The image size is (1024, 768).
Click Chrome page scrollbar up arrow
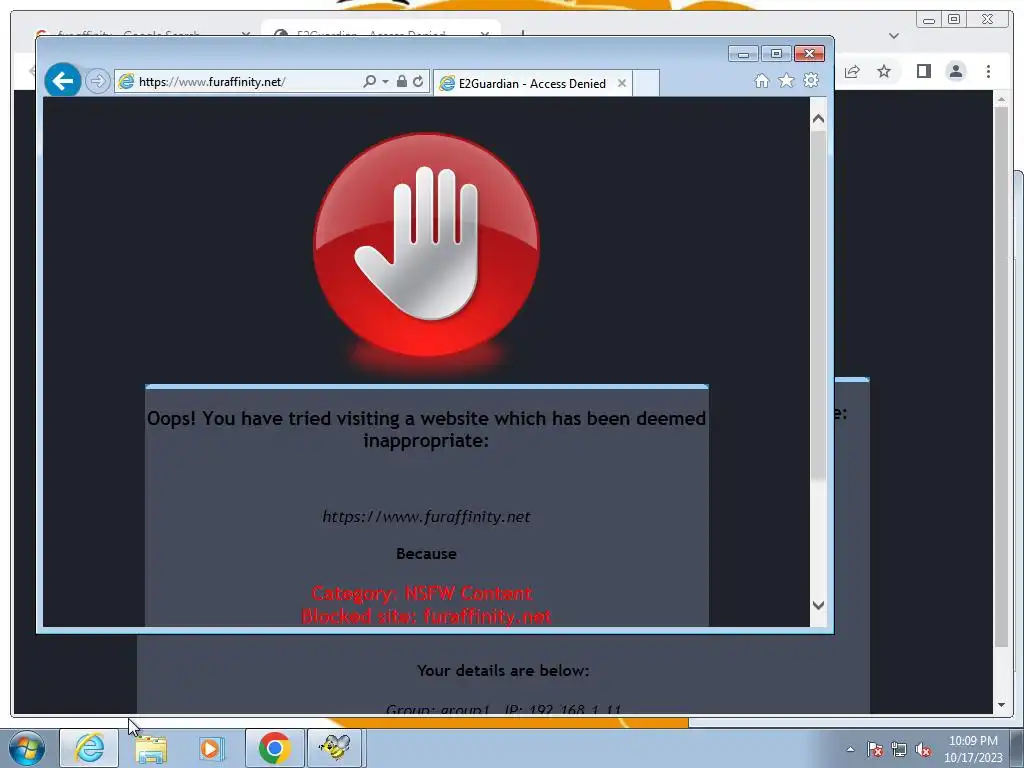(x=1001, y=99)
